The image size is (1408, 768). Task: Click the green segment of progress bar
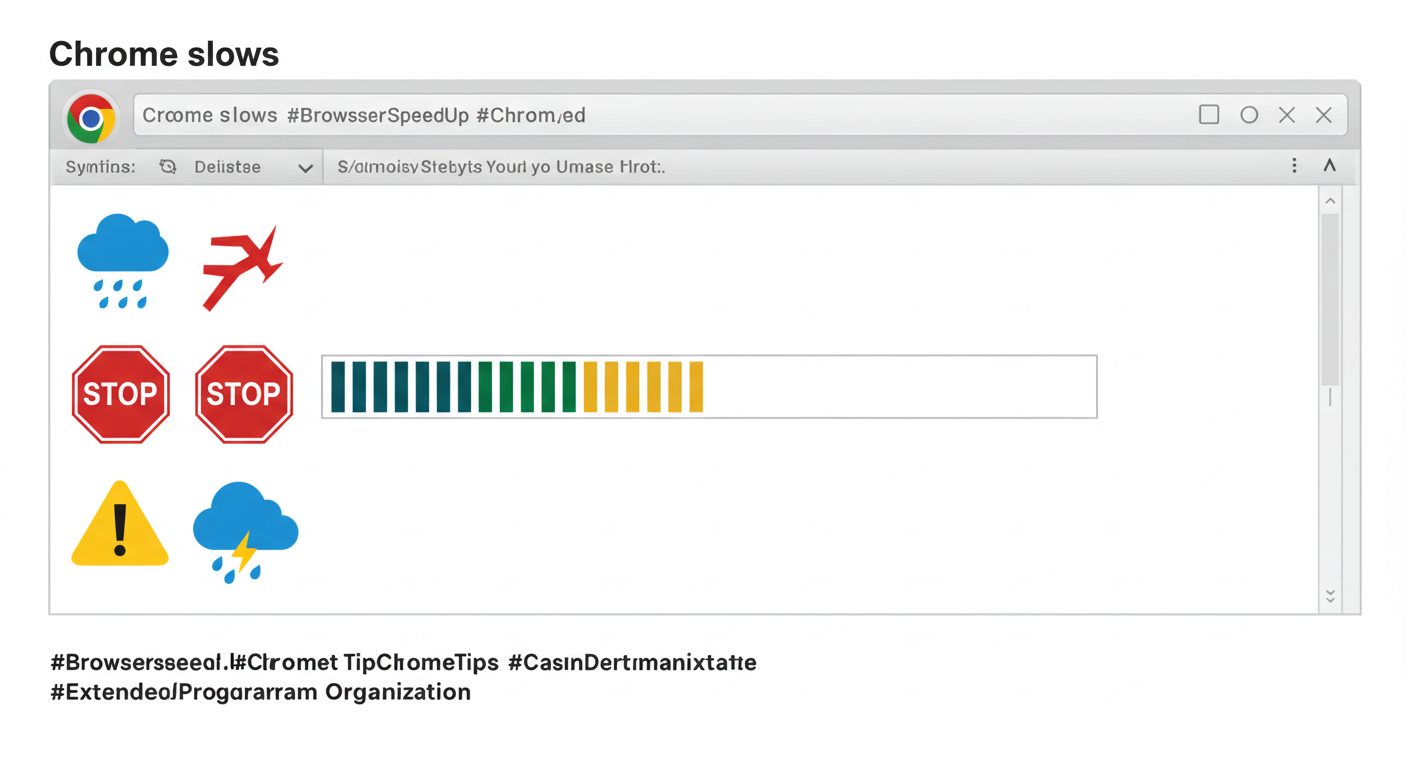point(527,387)
